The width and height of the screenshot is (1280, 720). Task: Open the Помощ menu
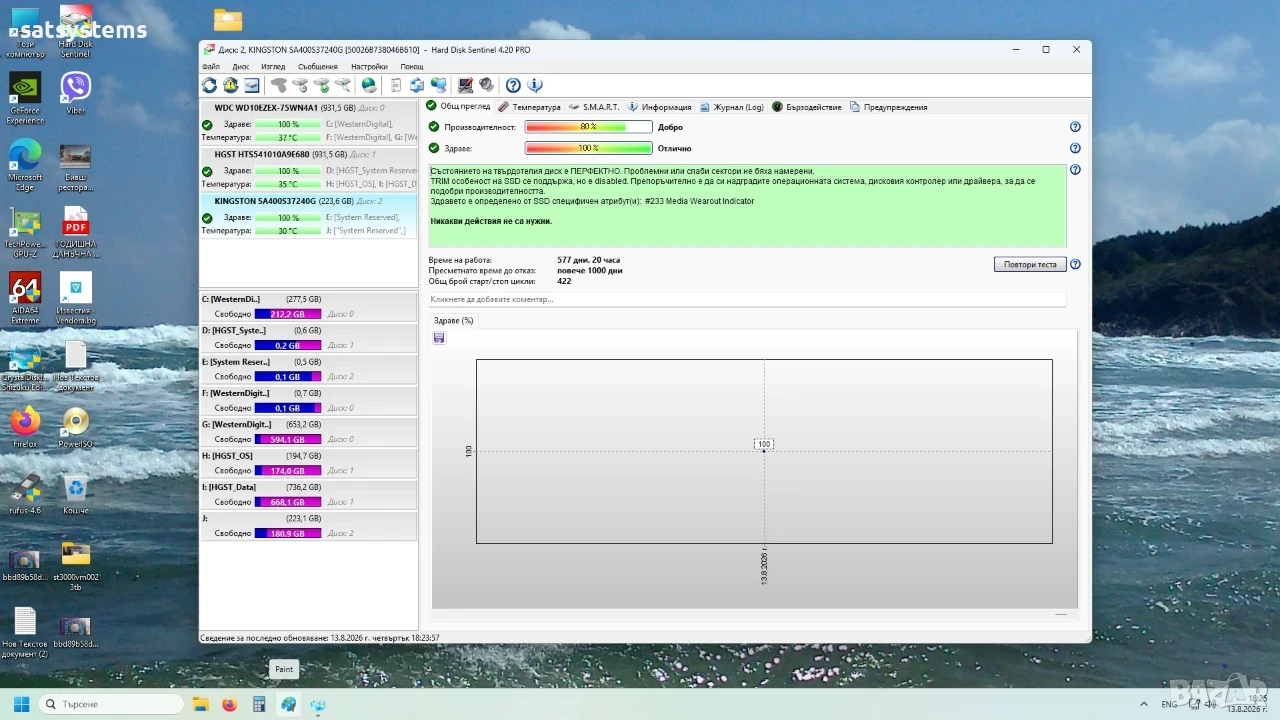(x=412, y=67)
